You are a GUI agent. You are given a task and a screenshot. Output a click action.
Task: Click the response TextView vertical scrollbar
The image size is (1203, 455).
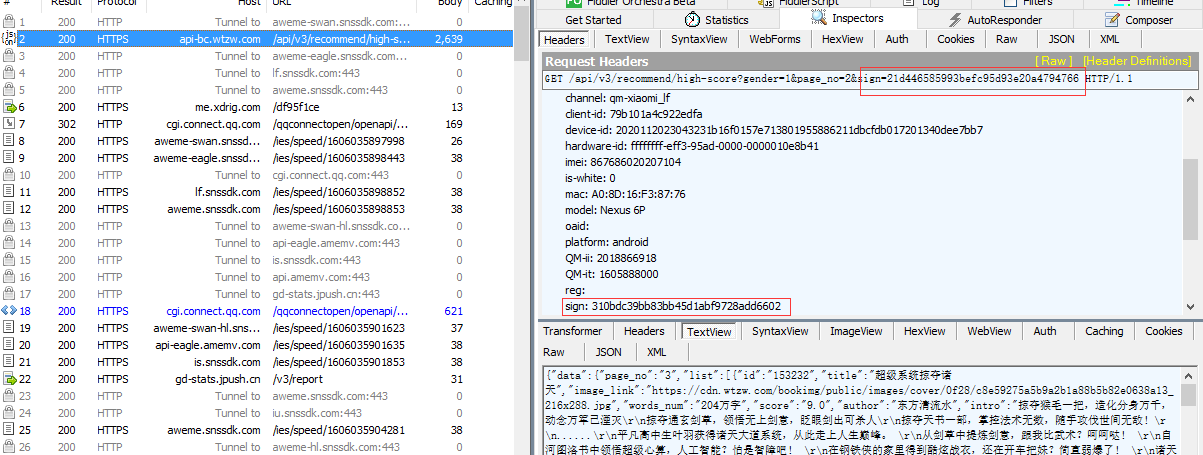pos(1190,410)
